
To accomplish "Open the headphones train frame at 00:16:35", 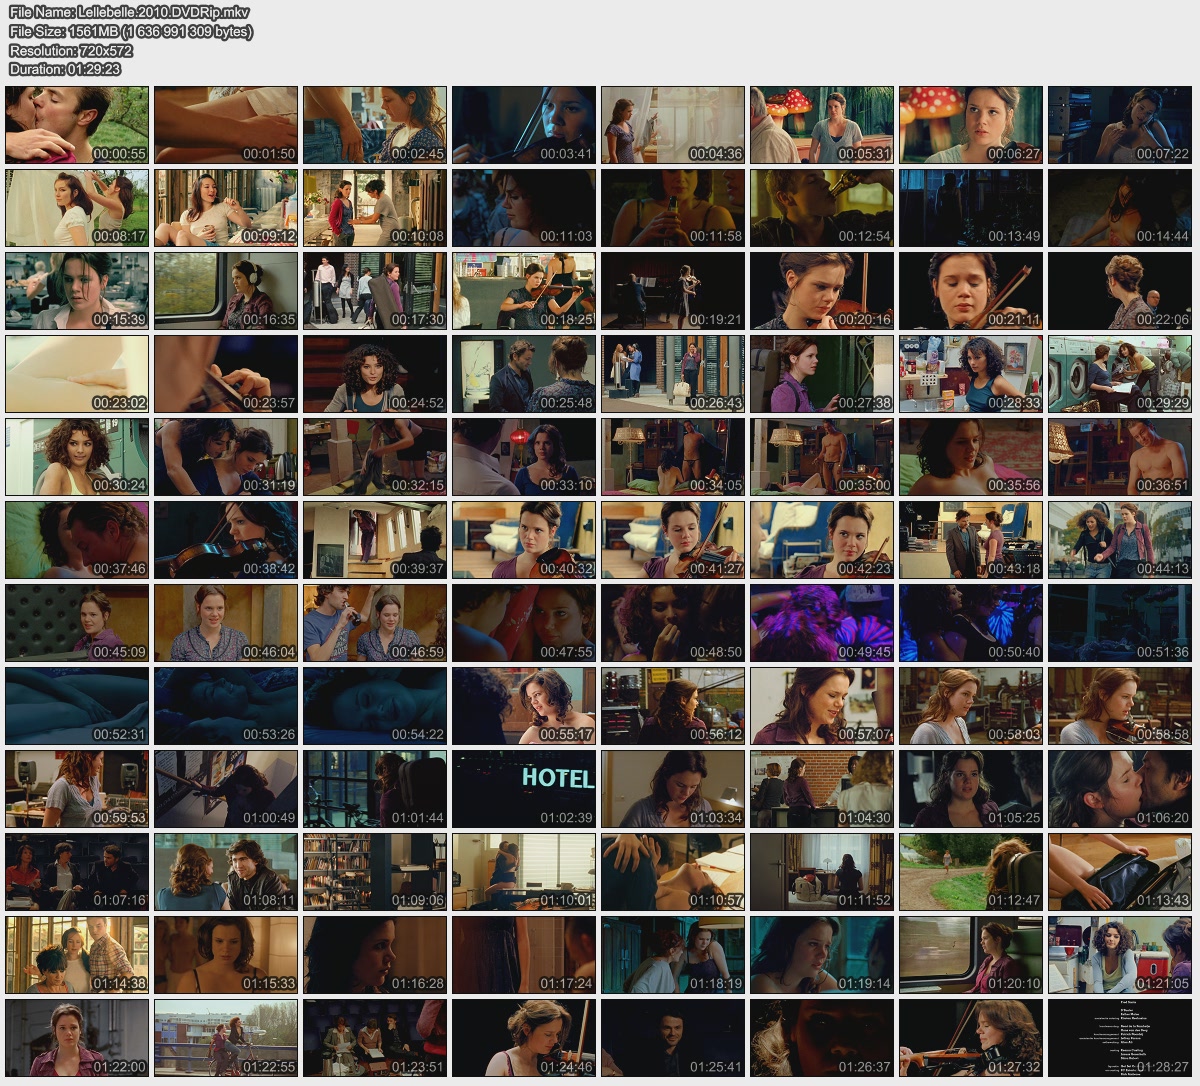I will point(226,291).
